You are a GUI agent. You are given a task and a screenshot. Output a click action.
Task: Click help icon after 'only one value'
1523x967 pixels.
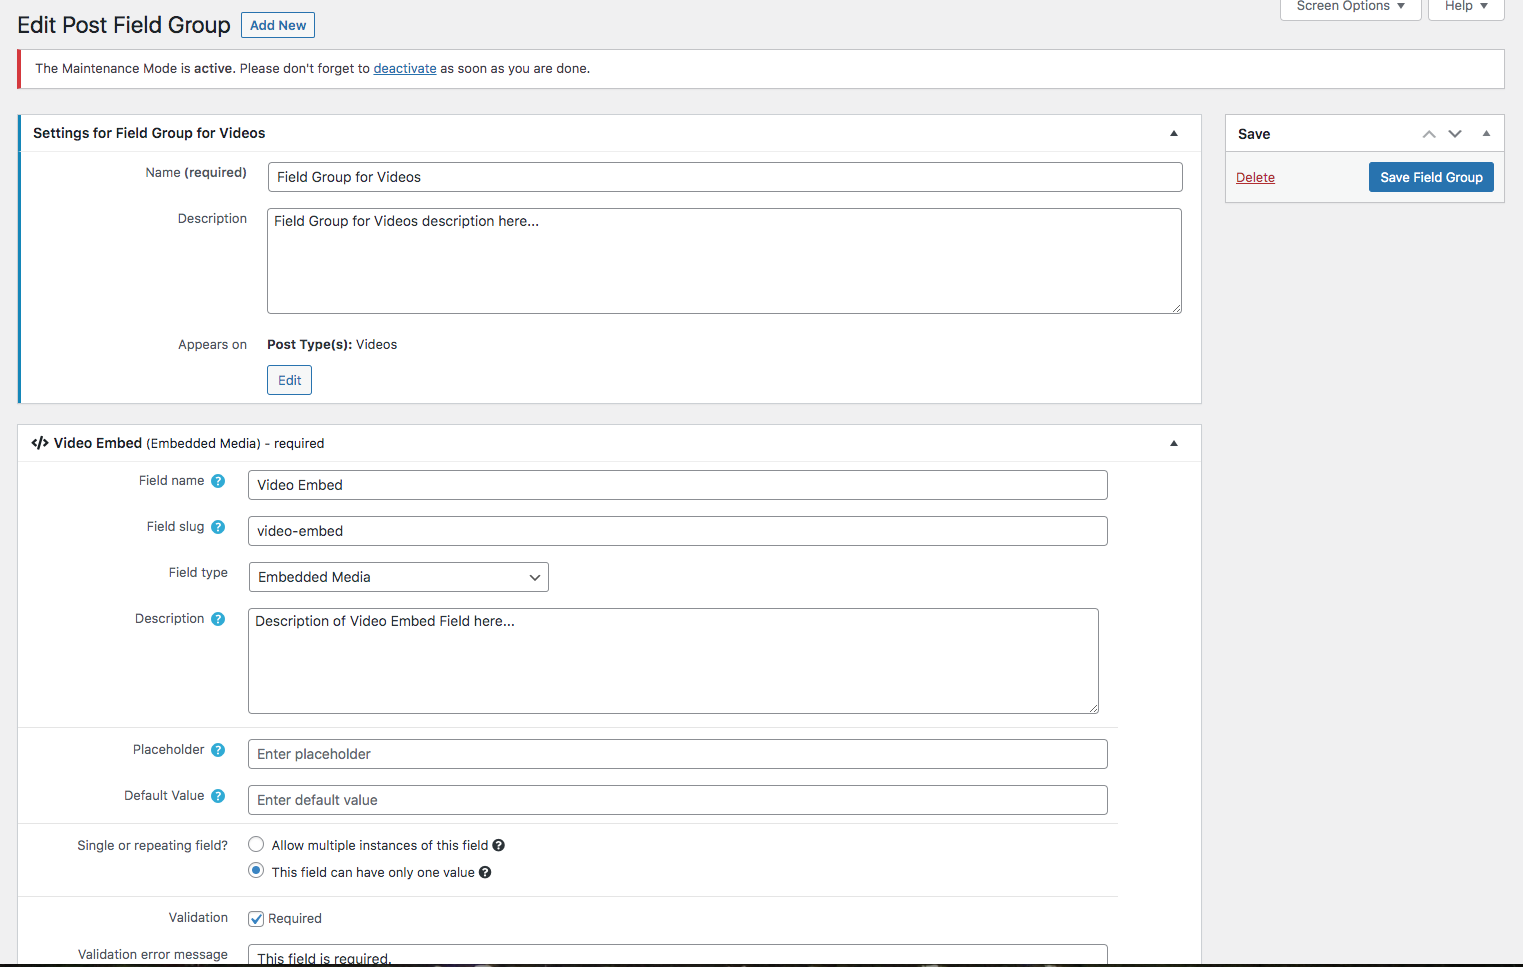485,873
